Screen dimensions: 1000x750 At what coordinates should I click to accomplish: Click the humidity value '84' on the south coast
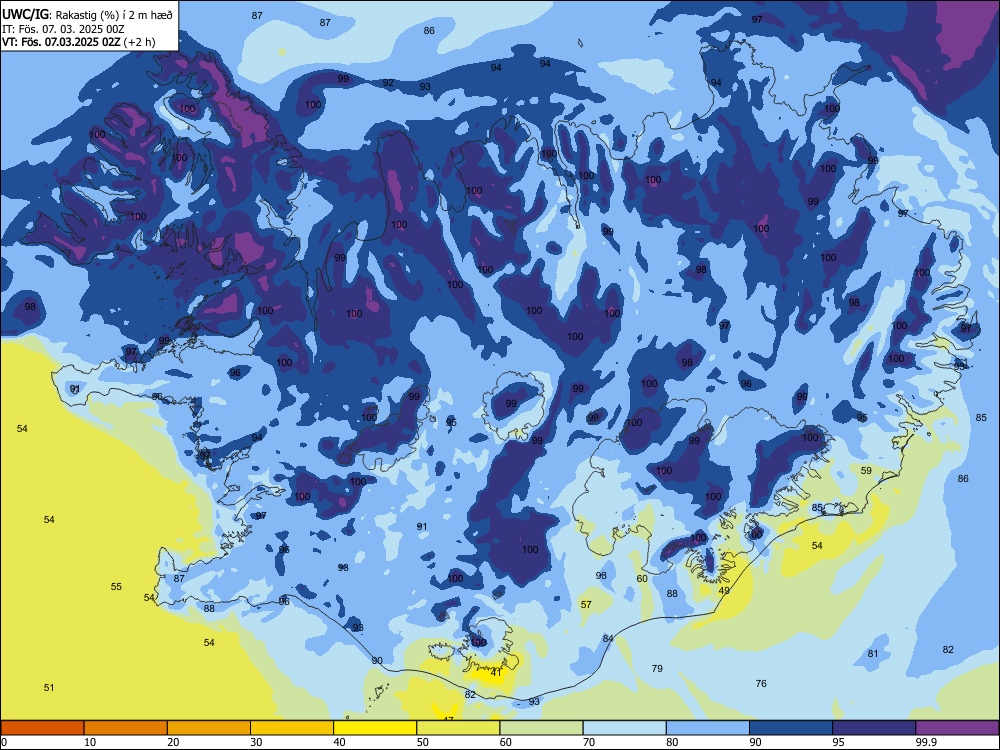click(608, 638)
